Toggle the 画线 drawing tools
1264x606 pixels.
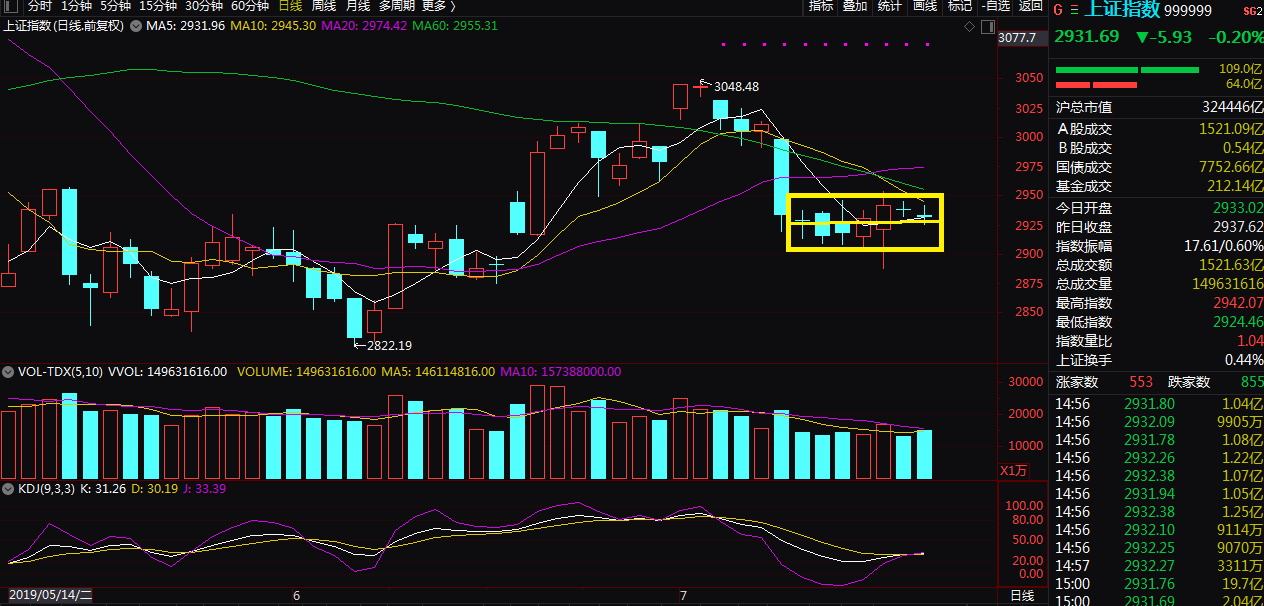click(925, 6)
